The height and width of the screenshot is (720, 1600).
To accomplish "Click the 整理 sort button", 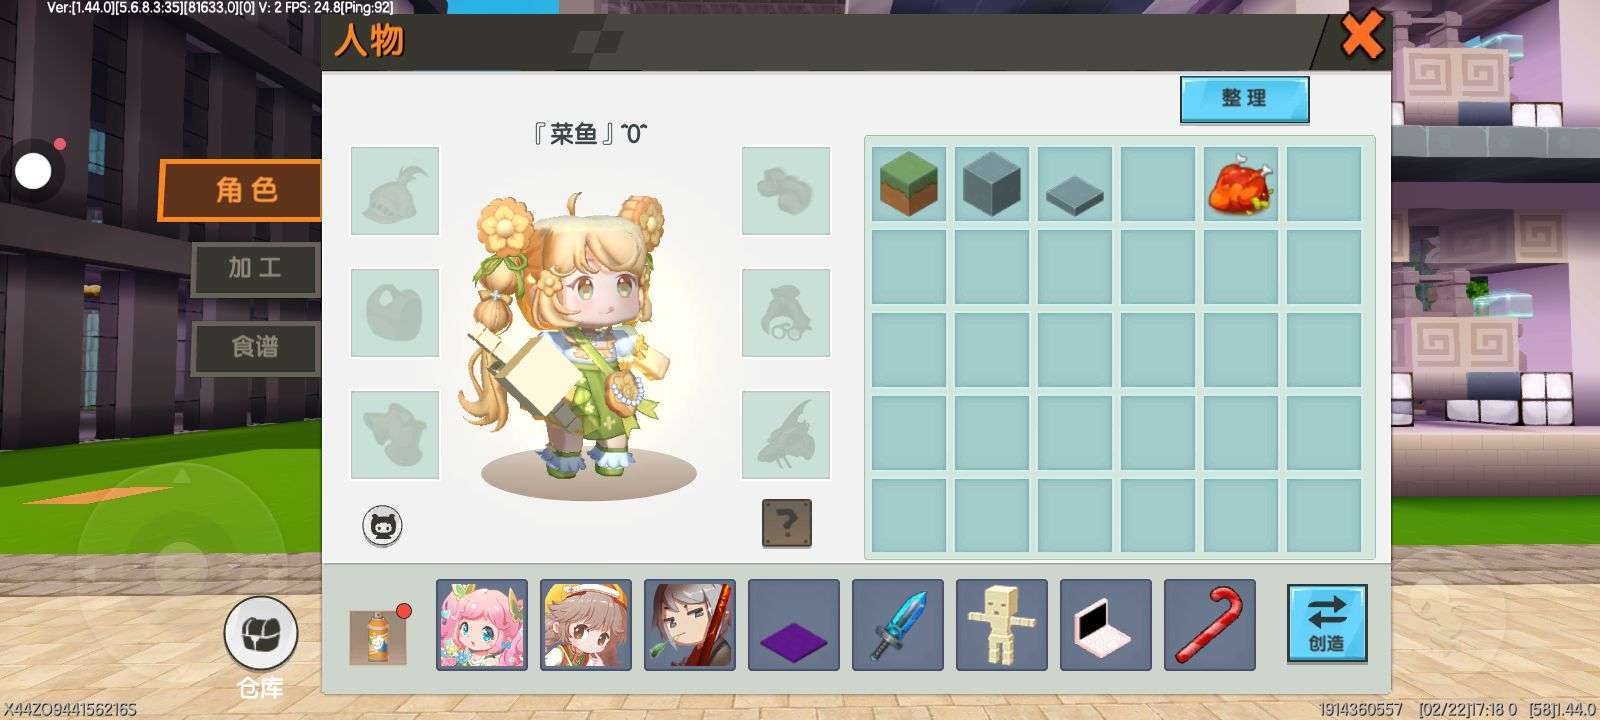I will point(1244,99).
